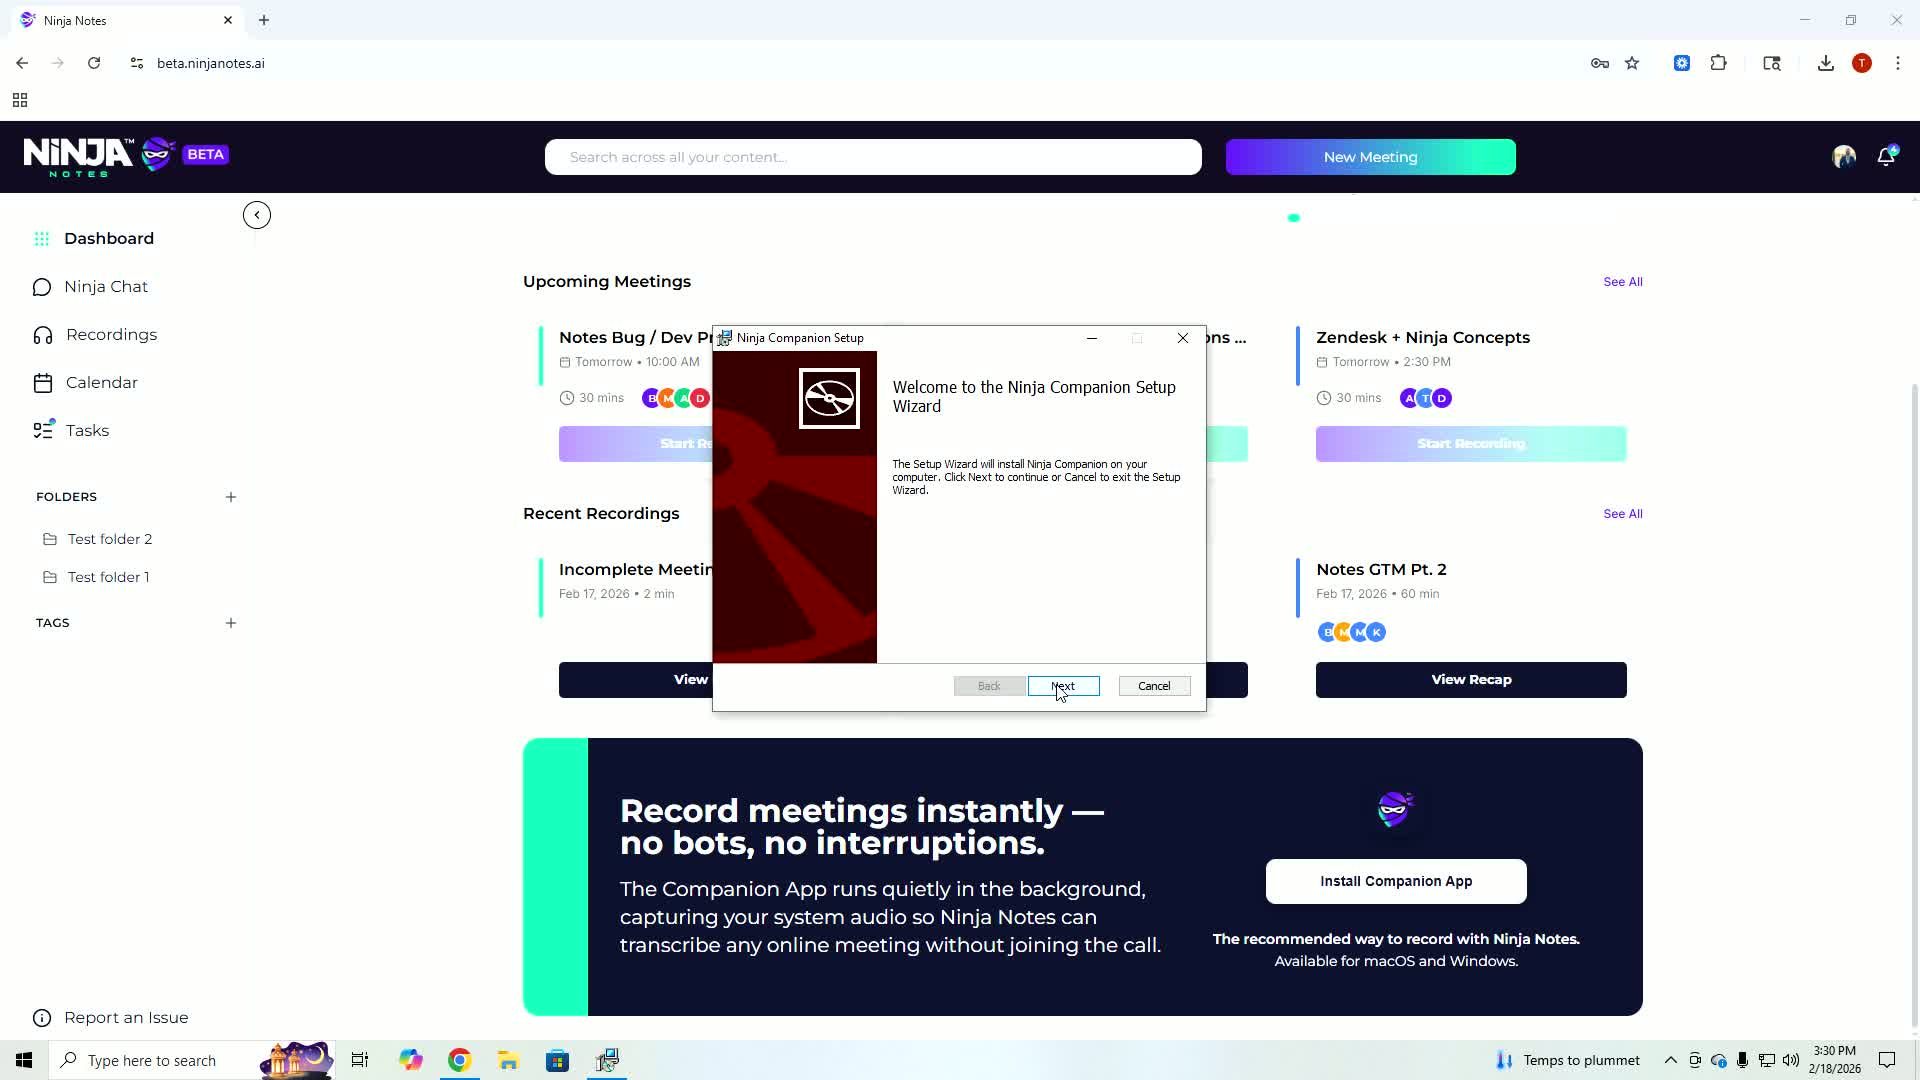Open Chrome three-dot menu
The width and height of the screenshot is (1920, 1080).
click(1898, 63)
